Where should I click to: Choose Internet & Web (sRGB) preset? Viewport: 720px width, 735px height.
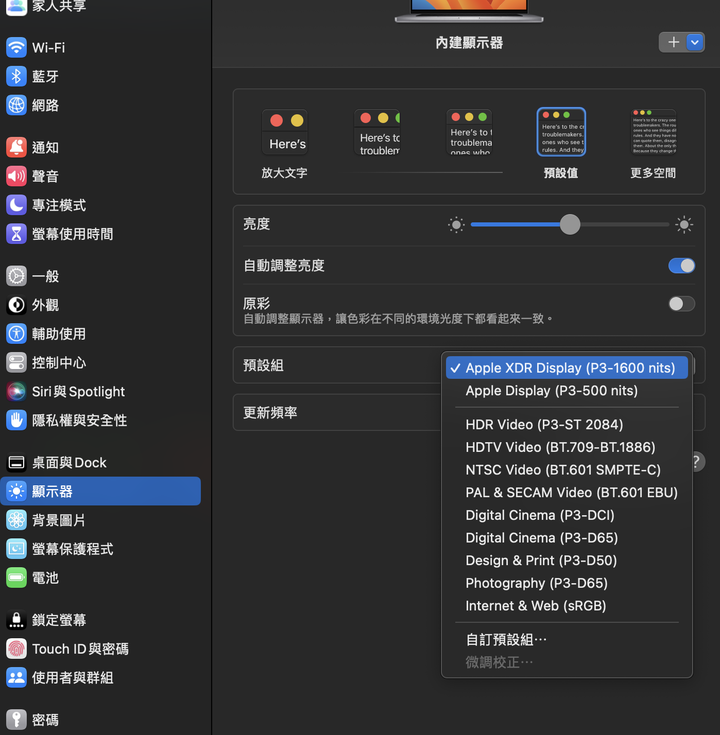567,606
